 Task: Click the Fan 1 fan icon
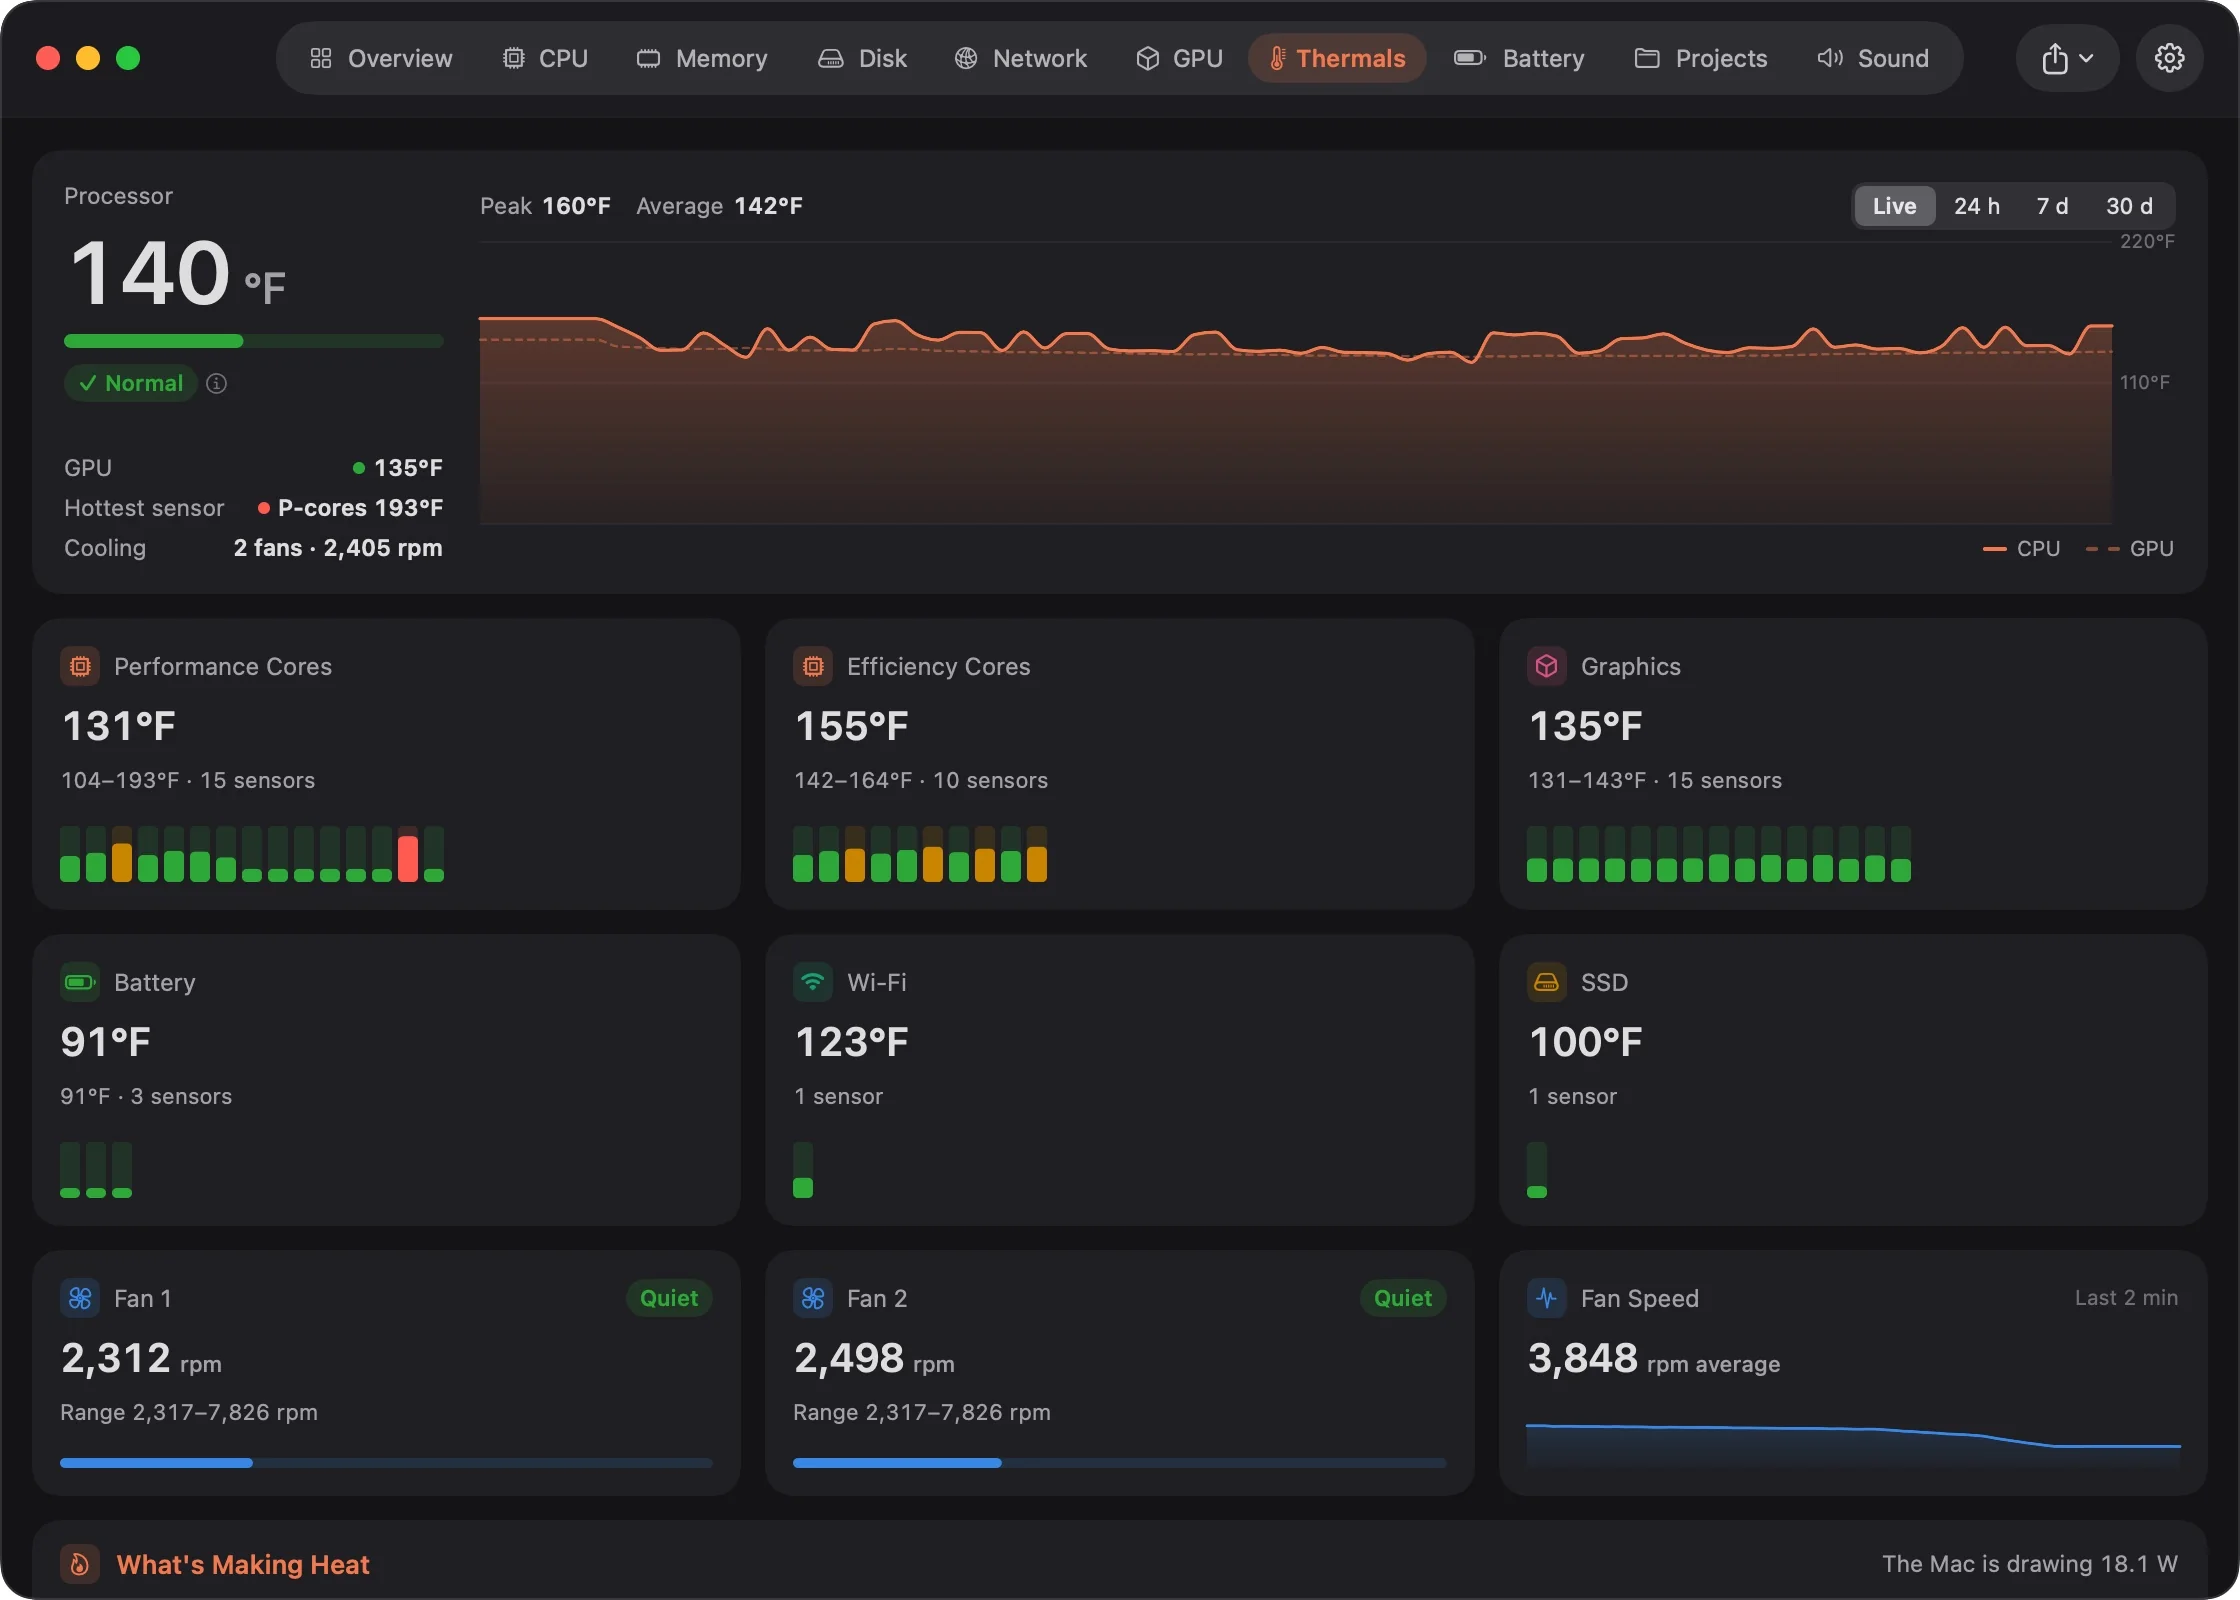(80, 1298)
